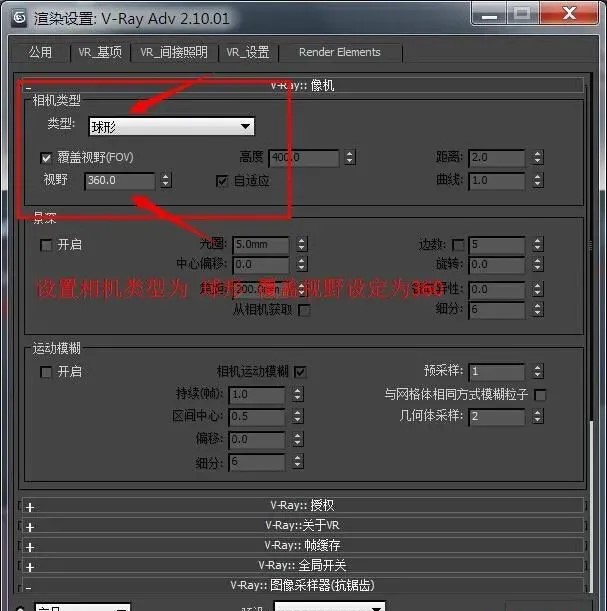The image size is (607, 611).
Task: Open the Render Elements tab
Action: point(340,52)
